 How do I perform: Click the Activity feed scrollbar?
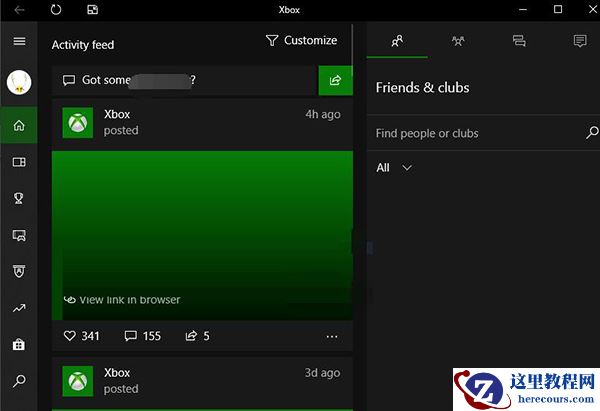[x=352, y=50]
